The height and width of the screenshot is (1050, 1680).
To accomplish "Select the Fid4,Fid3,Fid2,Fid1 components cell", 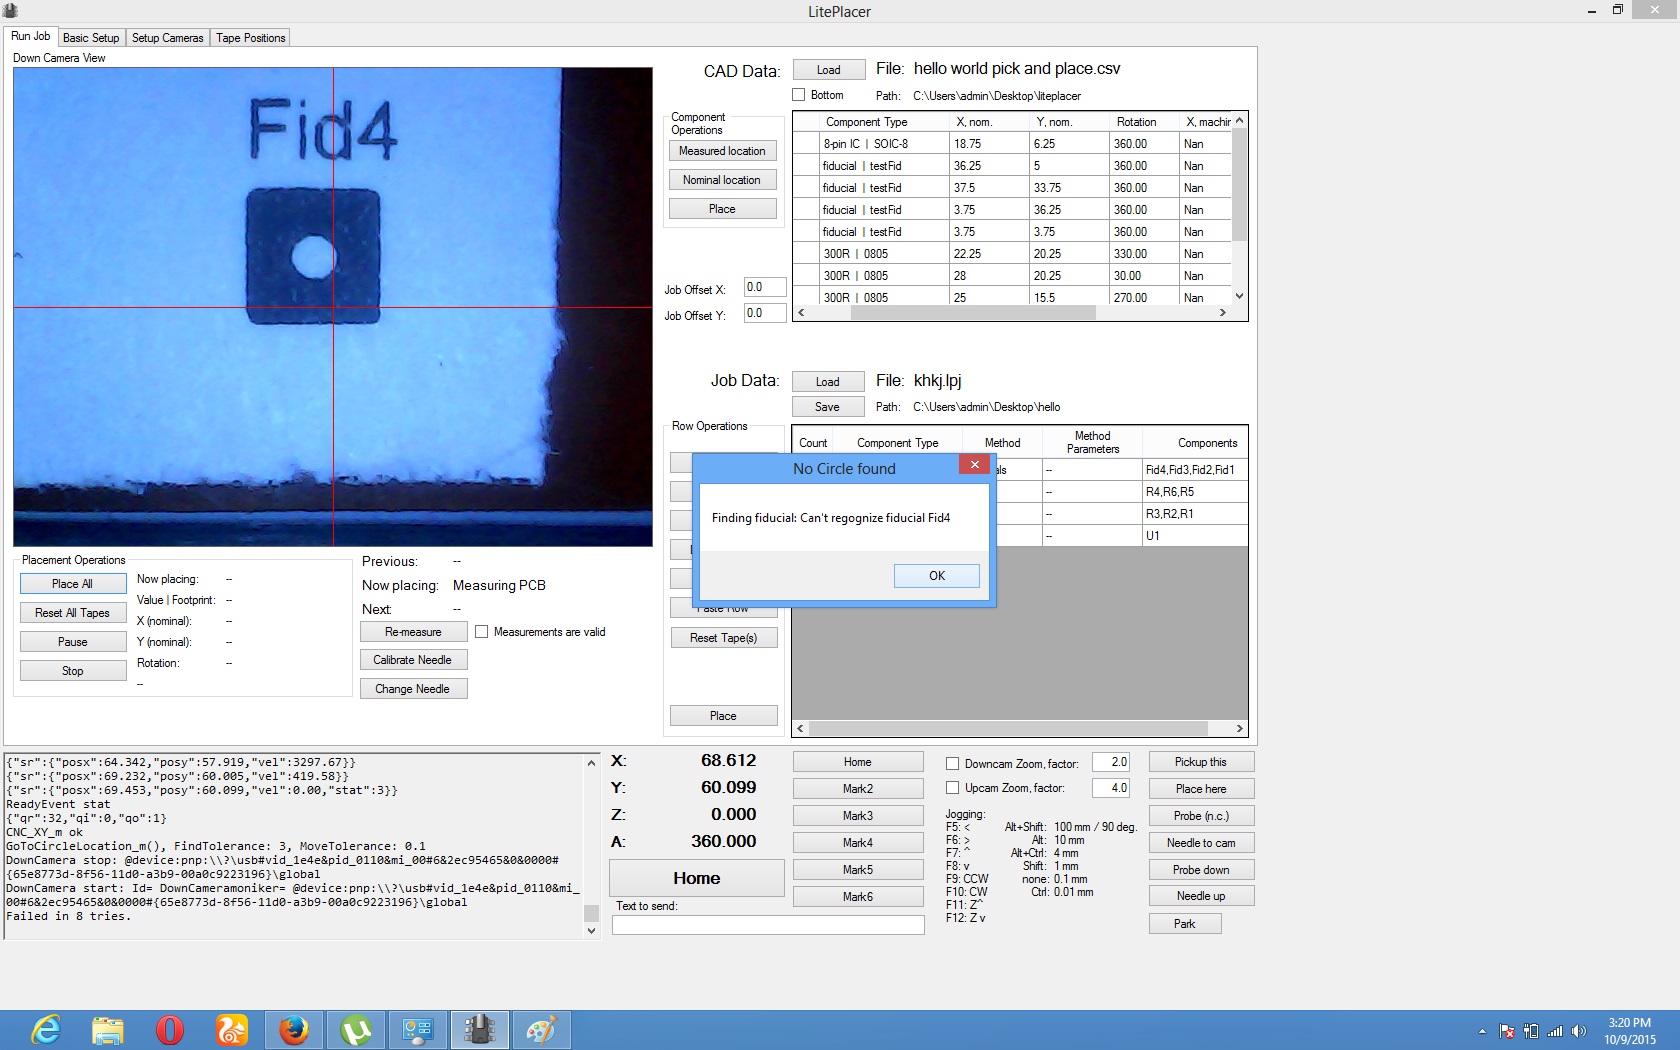I will [x=1195, y=470].
